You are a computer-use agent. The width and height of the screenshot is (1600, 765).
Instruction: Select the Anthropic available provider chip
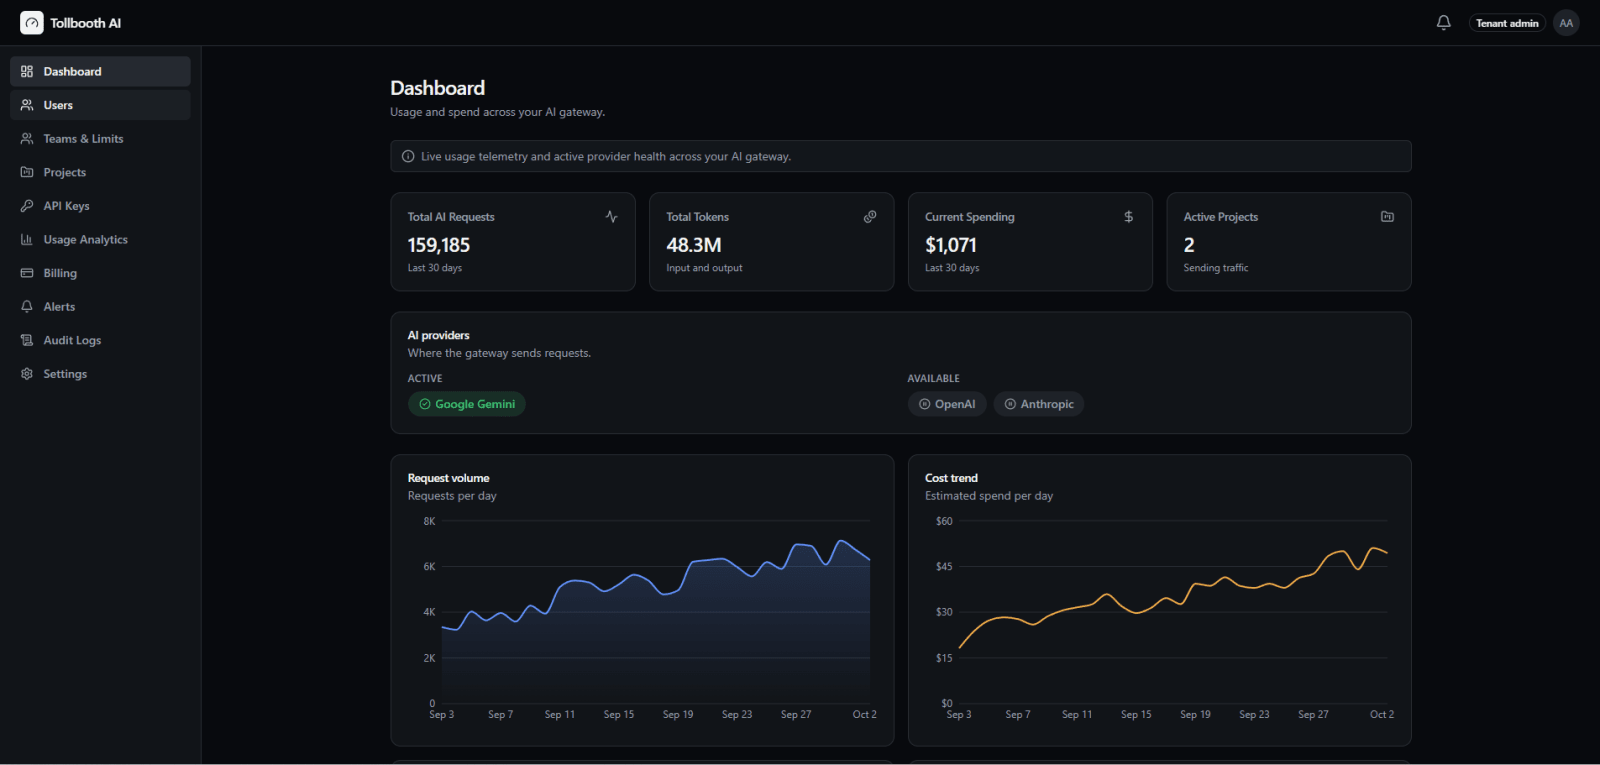click(x=1039, y=404)
